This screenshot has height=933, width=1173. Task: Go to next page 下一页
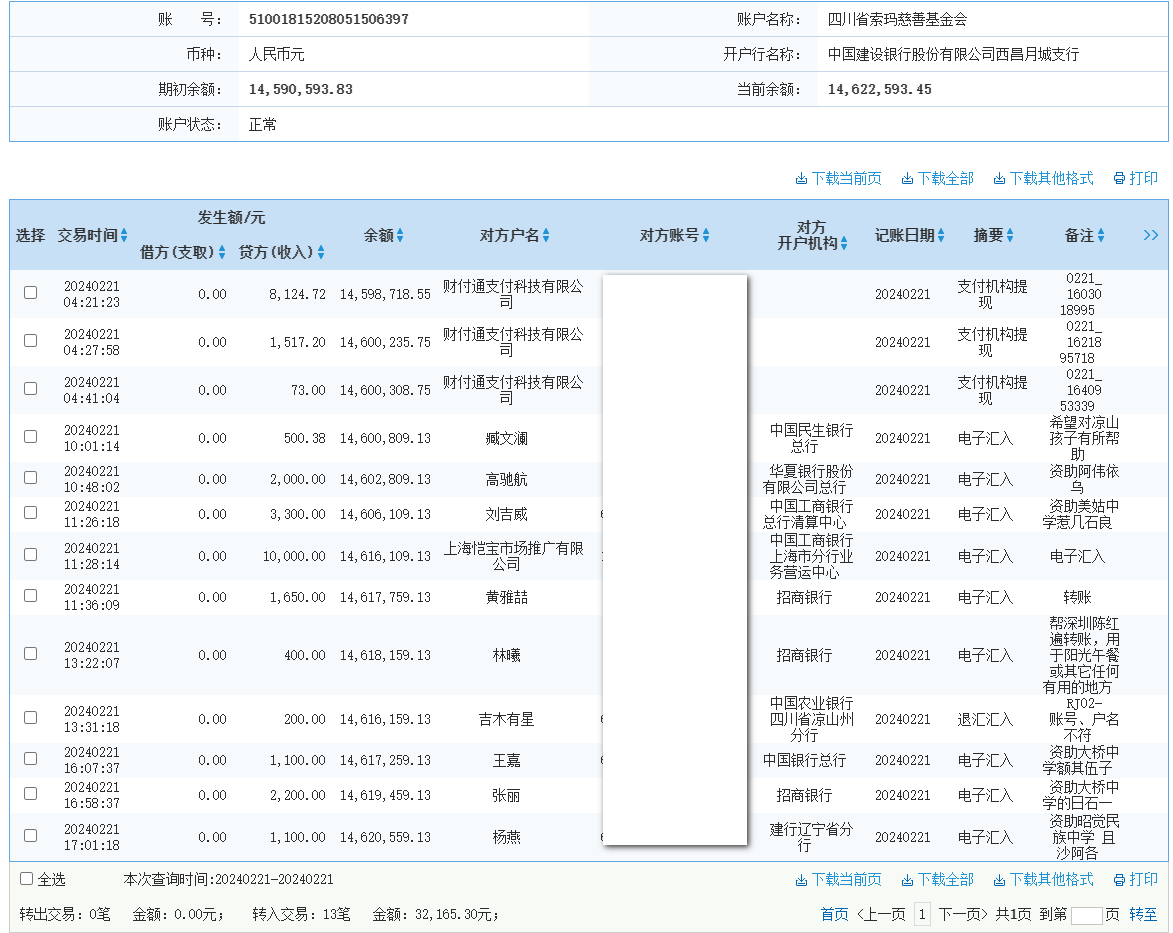[x=963, y=914]
